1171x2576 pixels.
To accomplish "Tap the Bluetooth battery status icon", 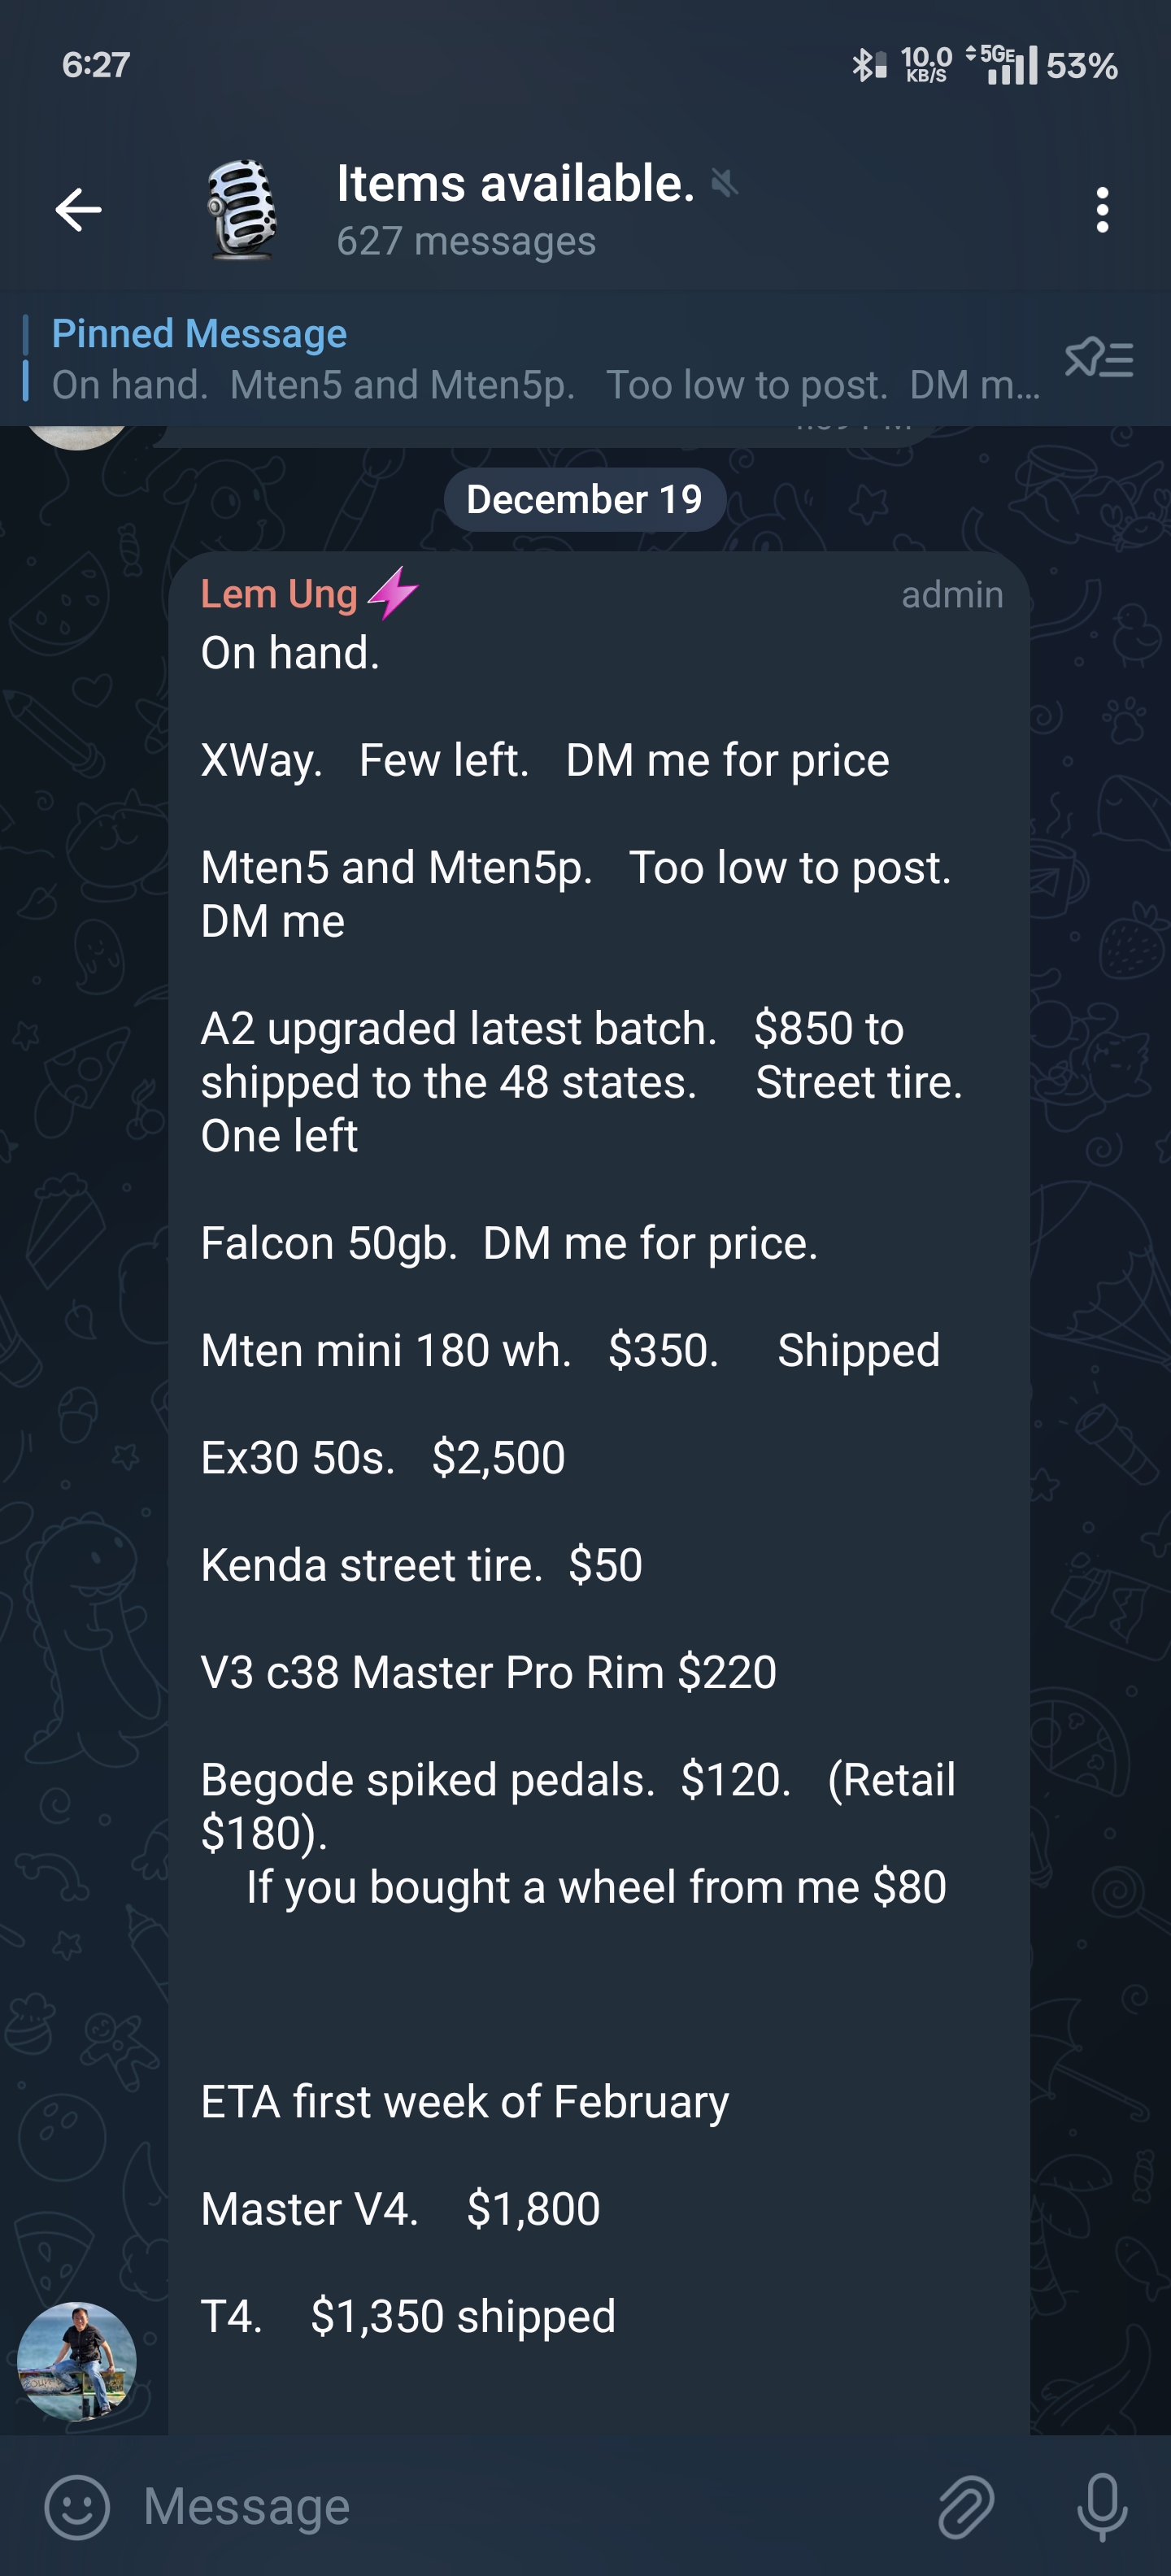I will click(x=869, y=66).
